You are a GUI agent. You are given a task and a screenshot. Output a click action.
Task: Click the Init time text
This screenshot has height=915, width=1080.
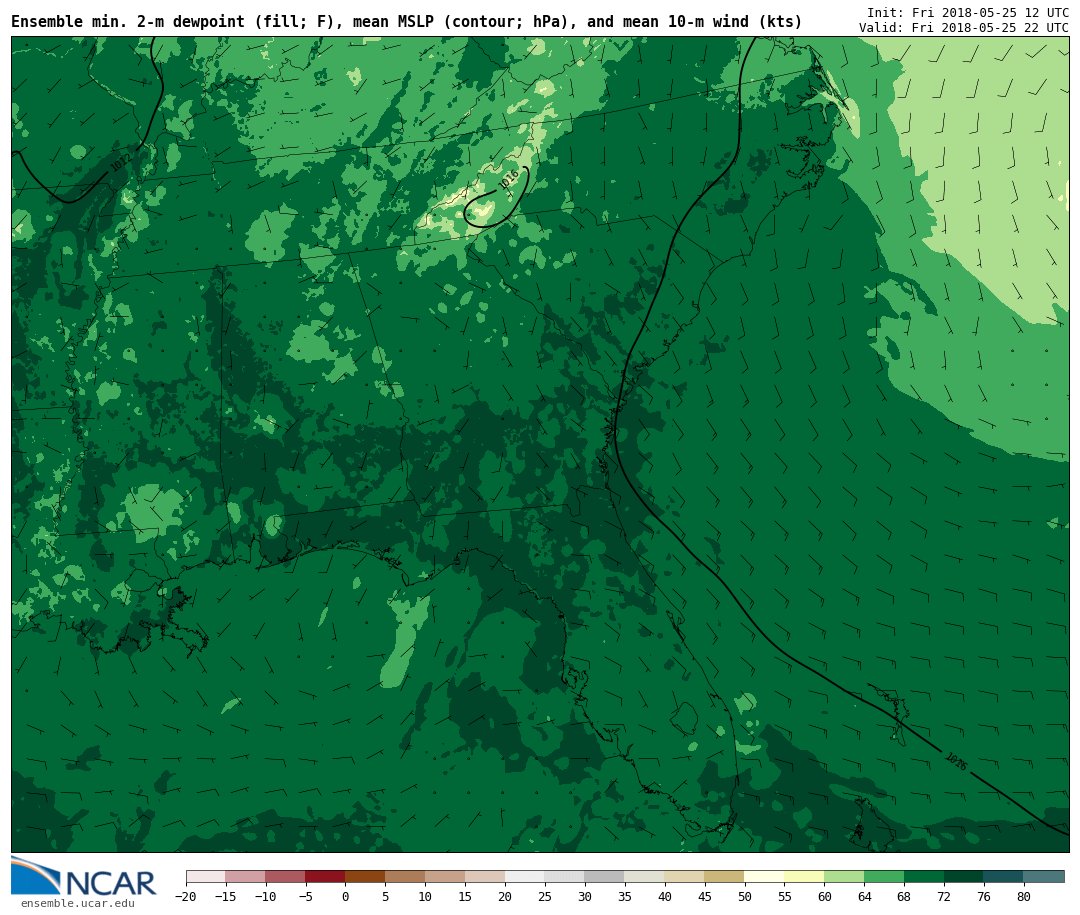coord(967,13)
